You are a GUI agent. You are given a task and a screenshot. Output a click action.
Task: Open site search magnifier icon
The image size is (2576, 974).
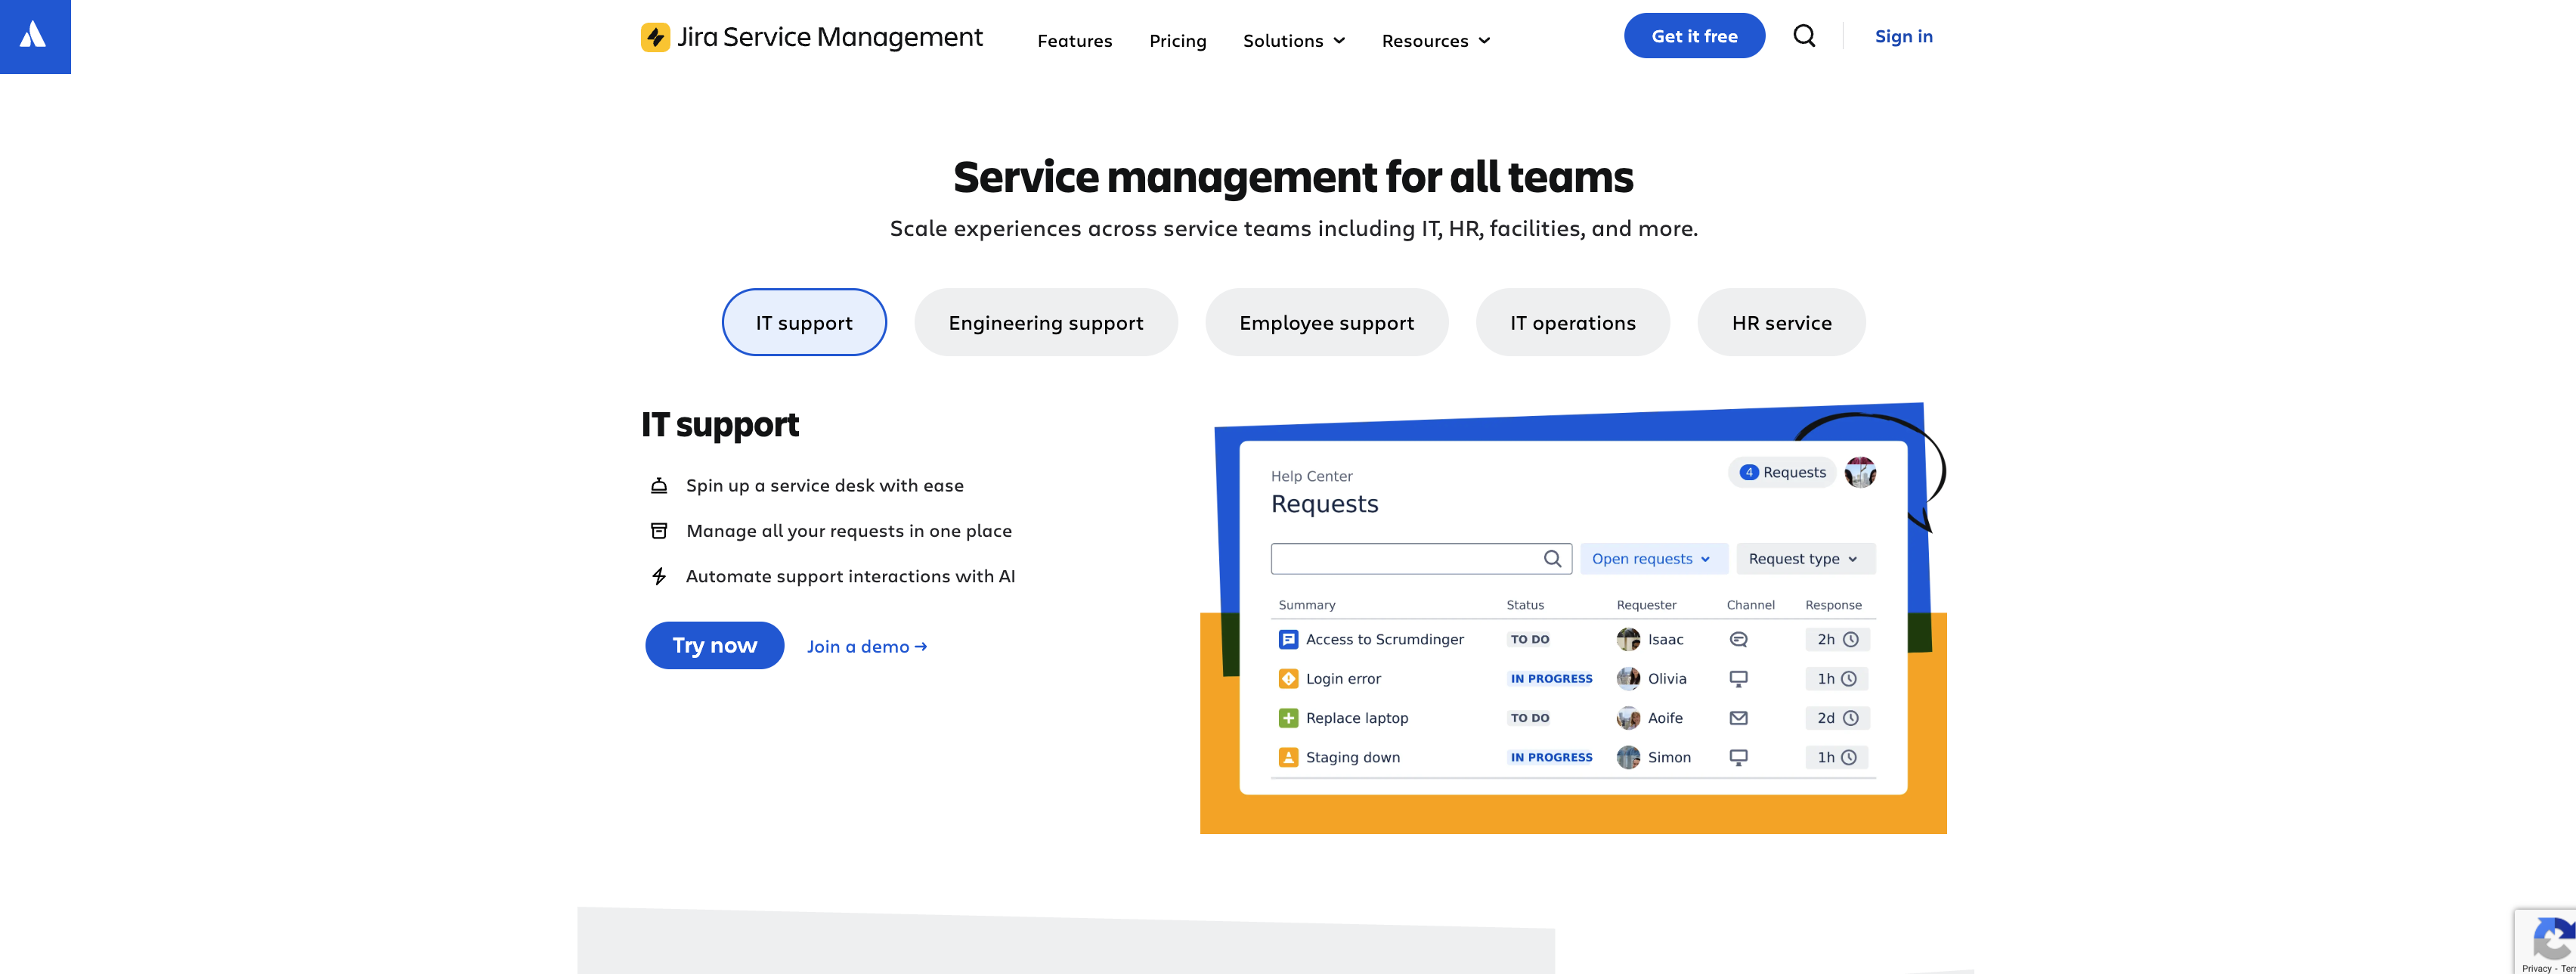pyautogui.click(x=1804, y=36)
